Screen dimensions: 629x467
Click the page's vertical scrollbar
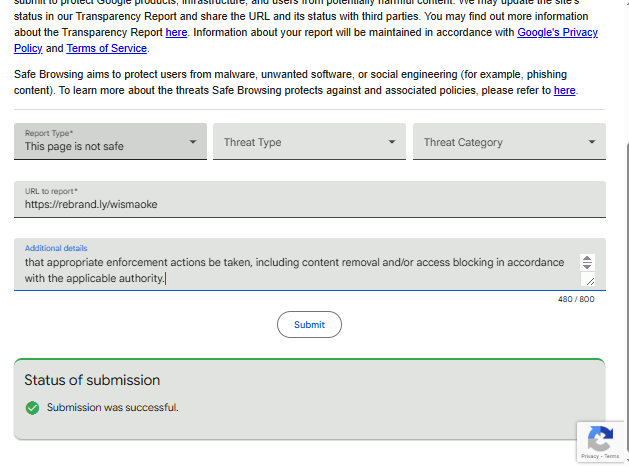pyautogui.click(x=627, y=301)
